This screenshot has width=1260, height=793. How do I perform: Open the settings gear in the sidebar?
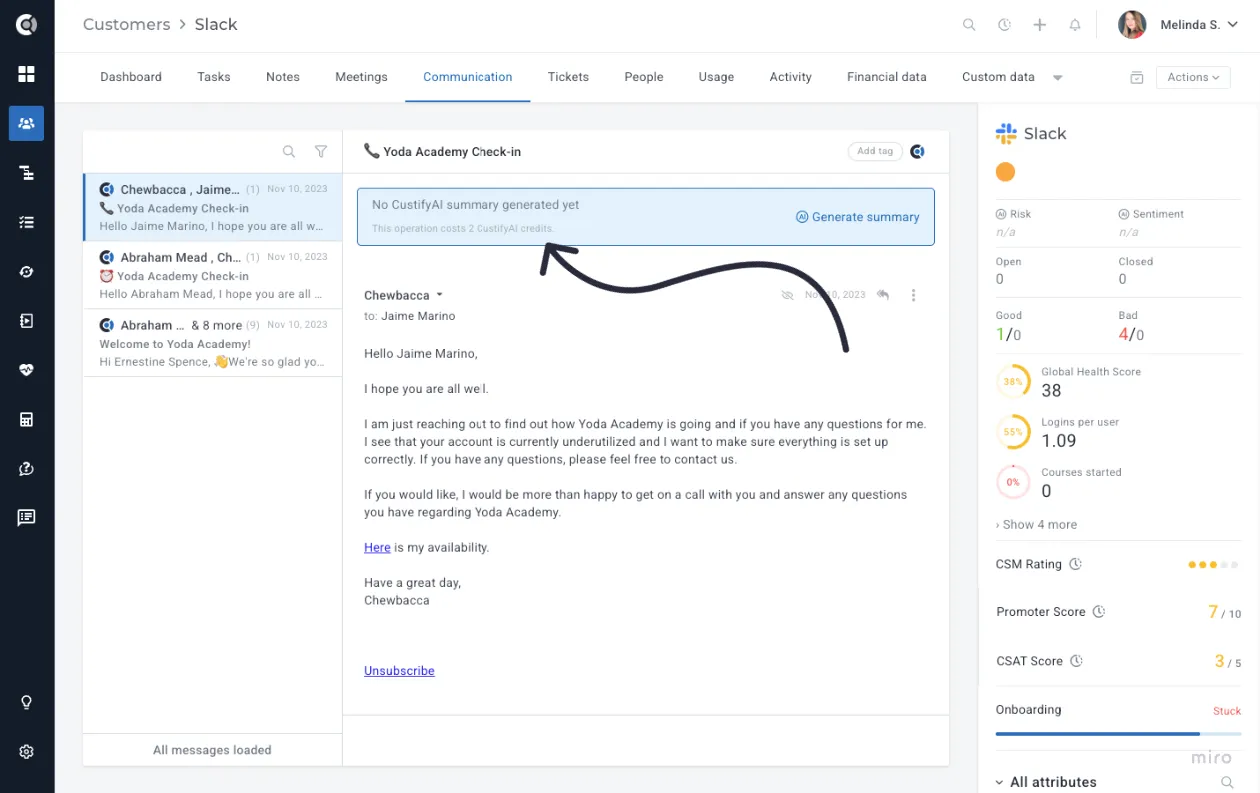[x=26, y=752]
